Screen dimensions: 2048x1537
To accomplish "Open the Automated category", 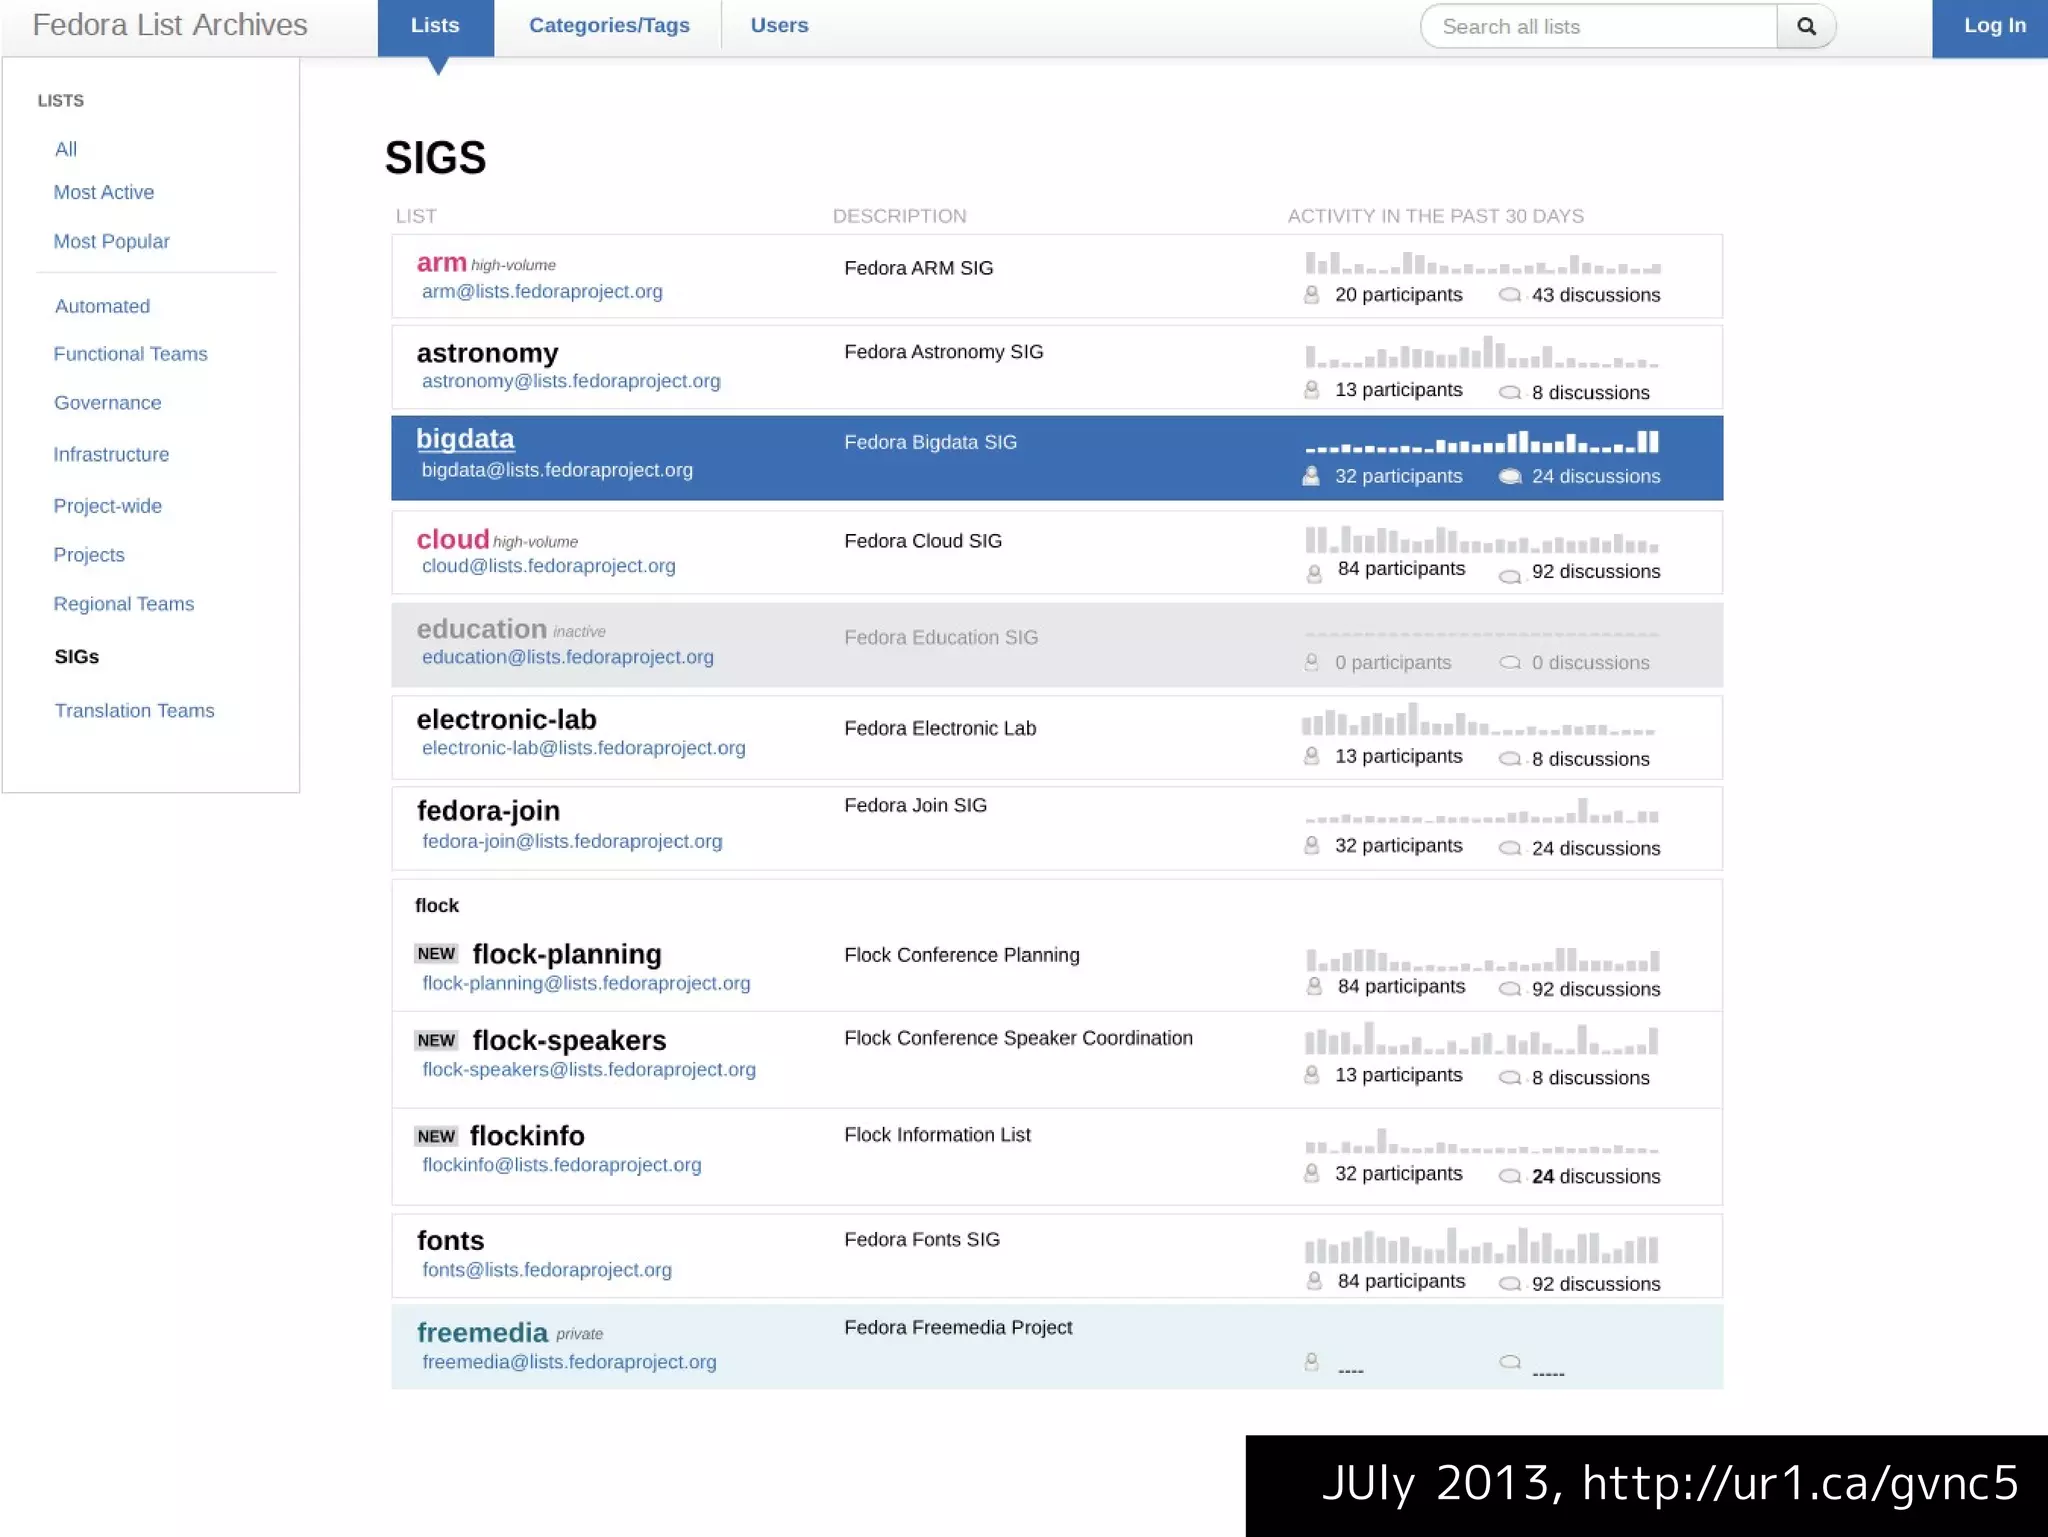I will pyautogui.click(x=102, y=306).
